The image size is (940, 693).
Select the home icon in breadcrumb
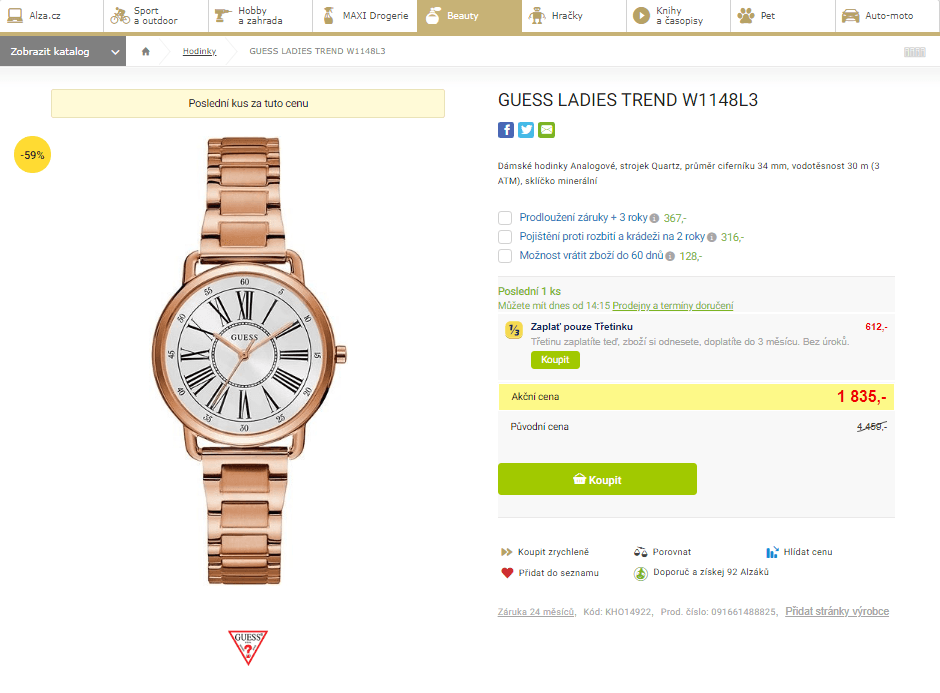[146, 50]
